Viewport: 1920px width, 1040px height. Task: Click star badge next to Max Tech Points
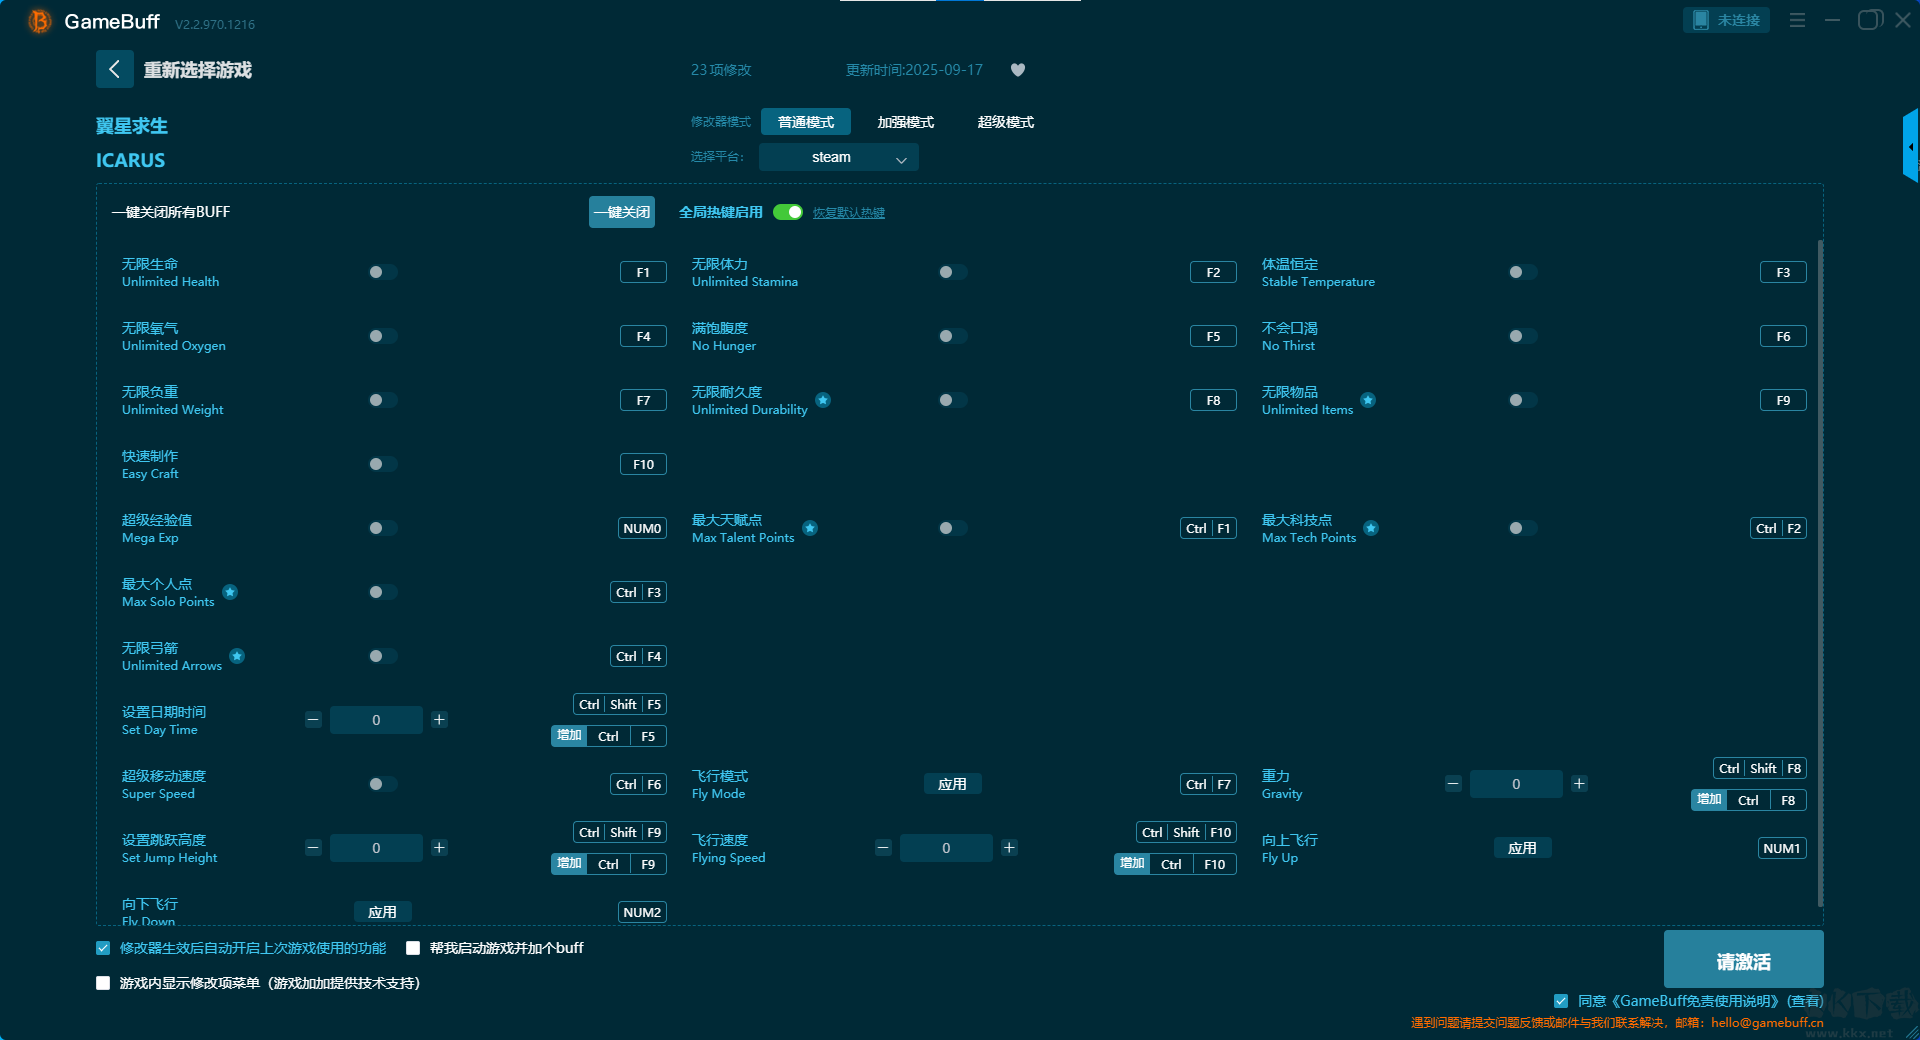click(1371, 528)
